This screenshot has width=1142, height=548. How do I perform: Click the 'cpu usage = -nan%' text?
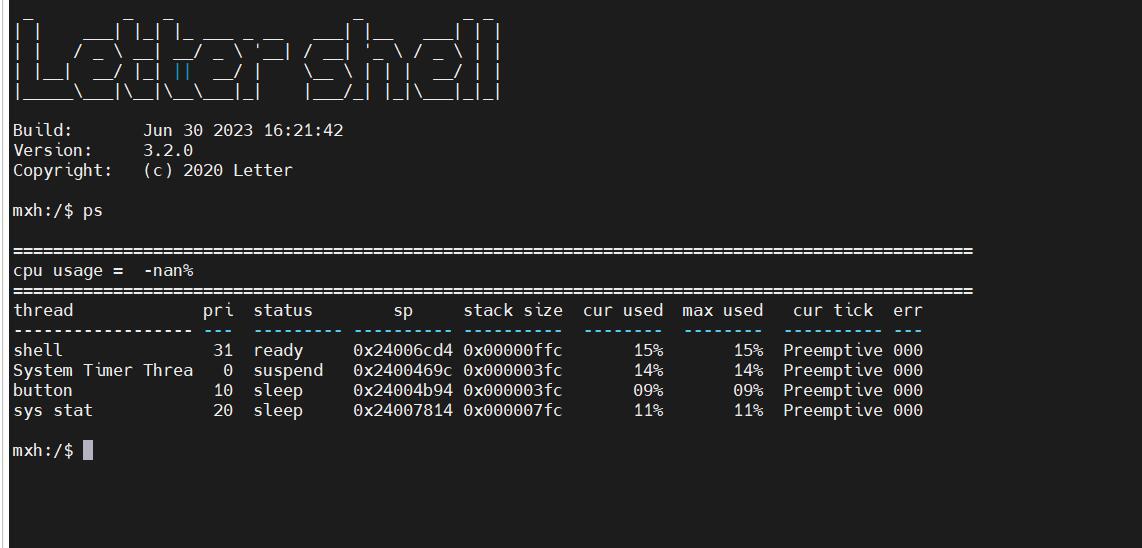(103, 271)
